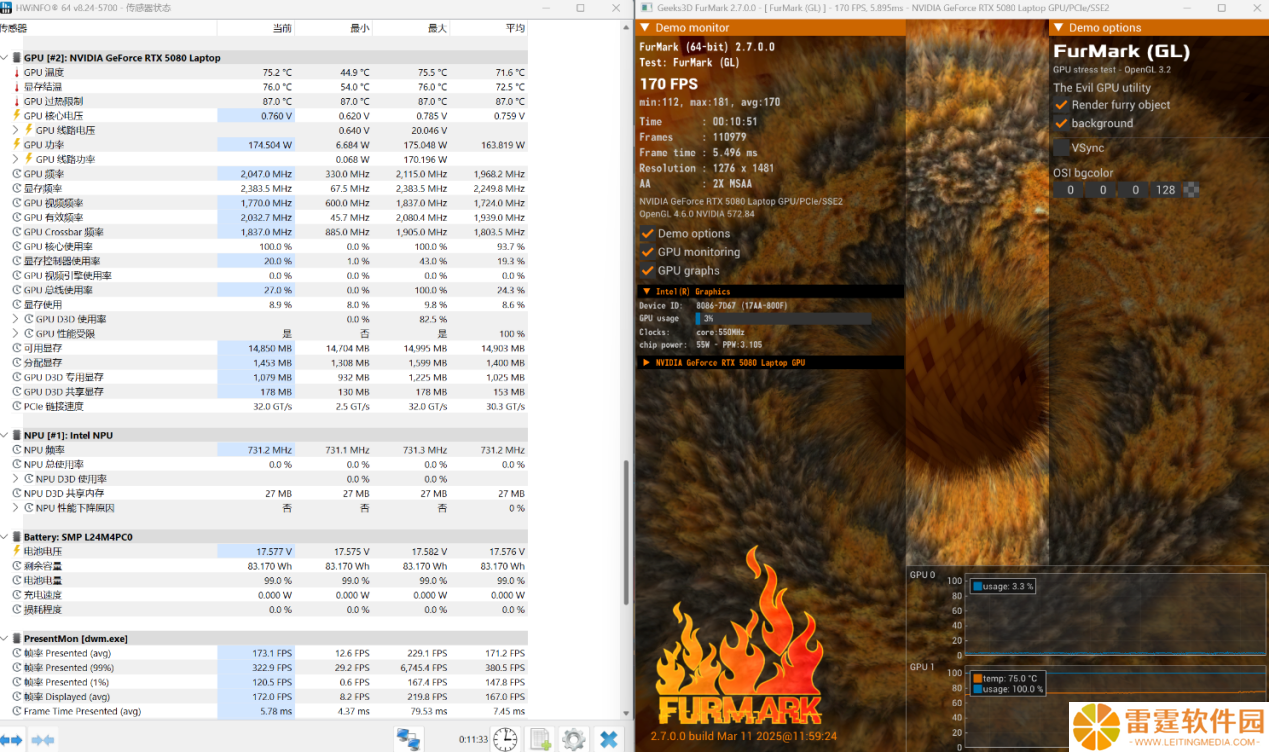
Task: Click the clock icon beside GPU Crossbar 频率
Action: (17, 232)
